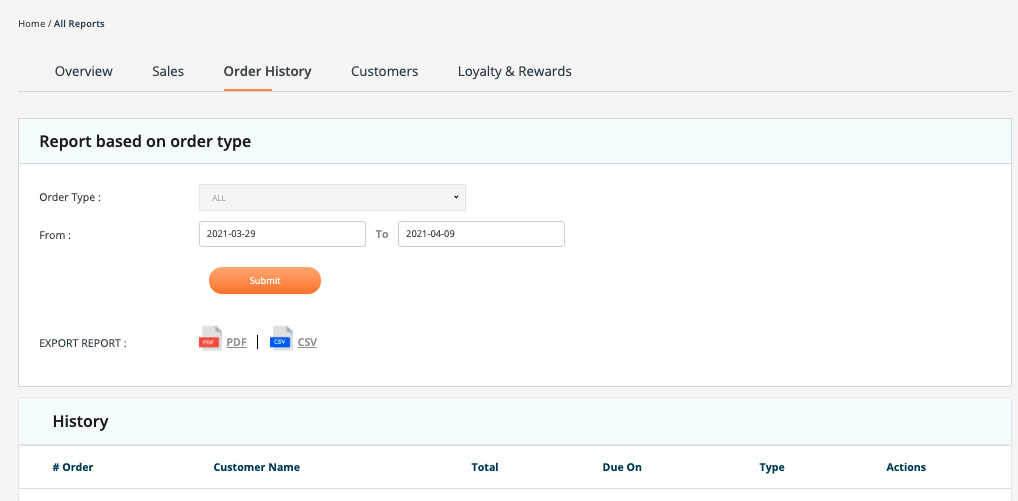Click the Actions column header
1018x501 pixels.
[x=906, y=467]
